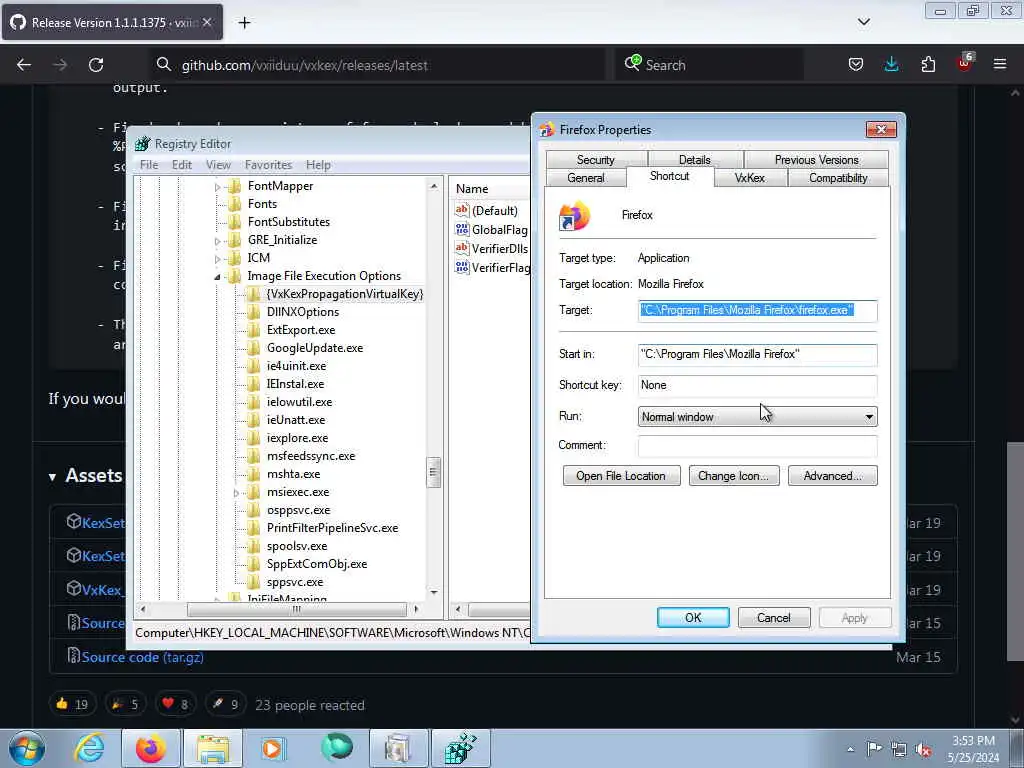Close the Release Version browser tab
The image size is (1024, 768).
(207, 22)
